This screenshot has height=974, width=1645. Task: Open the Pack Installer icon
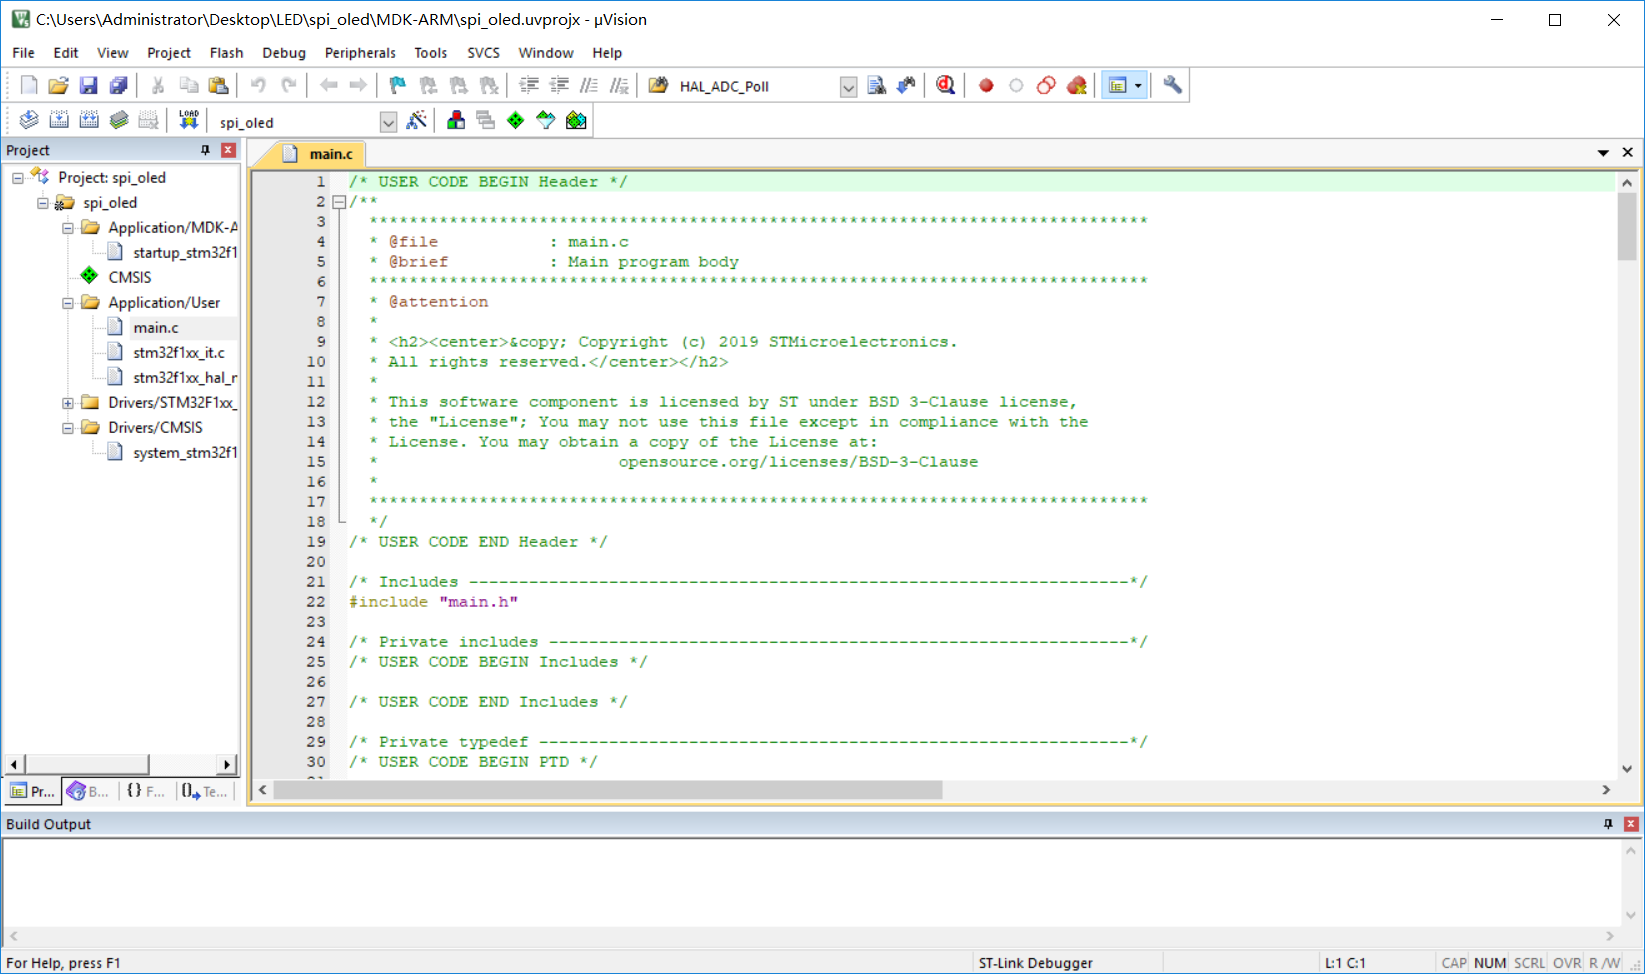(576, 121)
